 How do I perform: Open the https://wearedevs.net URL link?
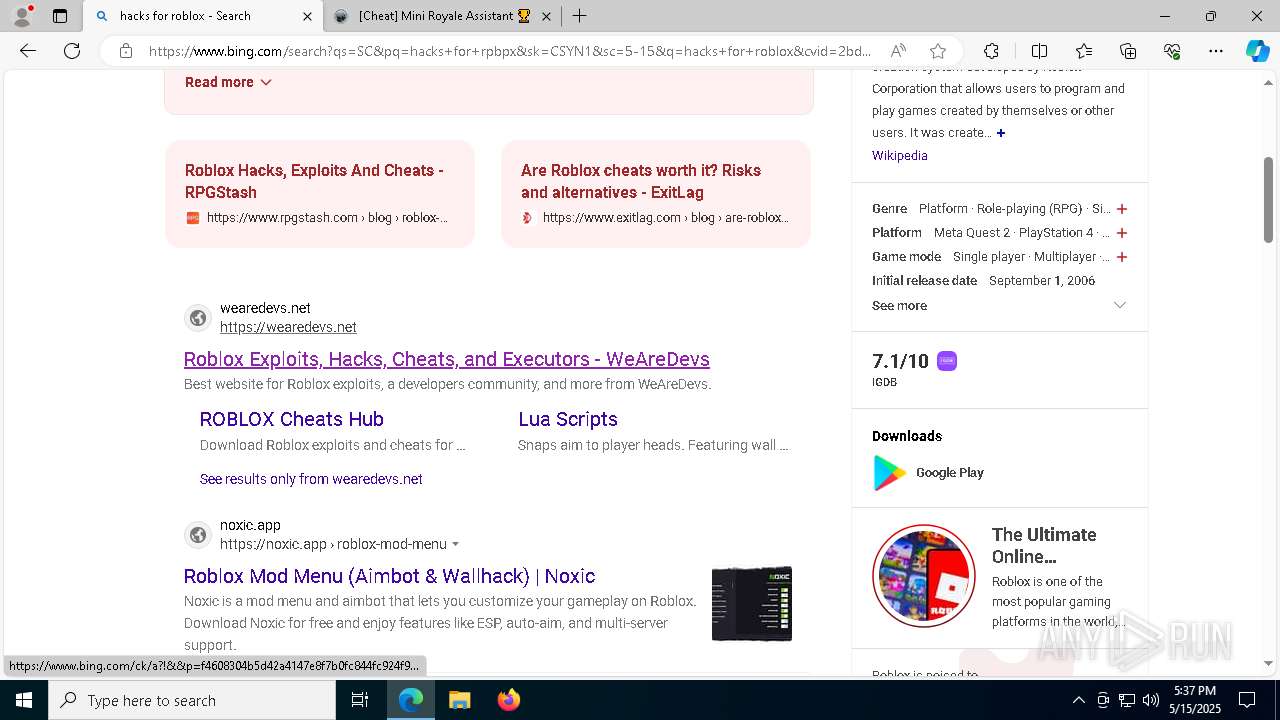pyautogui.click(x=288, y=327)
